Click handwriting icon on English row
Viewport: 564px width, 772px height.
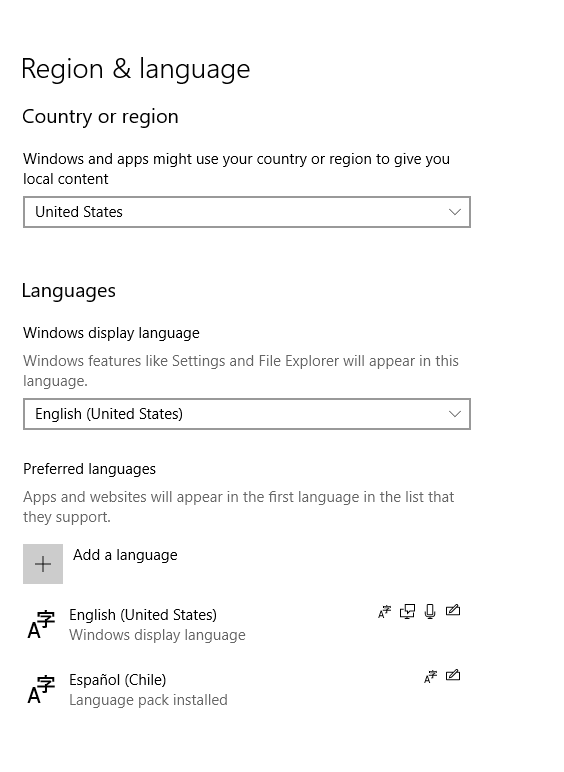click(x=453, y=611)
